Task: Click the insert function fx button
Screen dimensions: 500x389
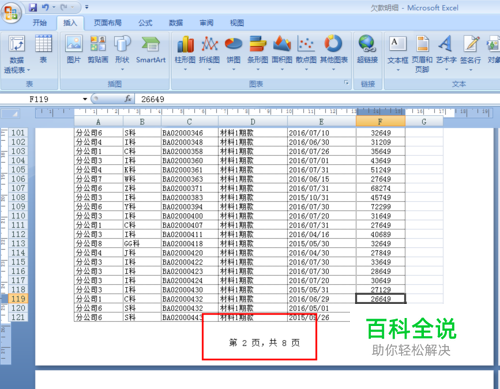Action: tap(128, 99)
